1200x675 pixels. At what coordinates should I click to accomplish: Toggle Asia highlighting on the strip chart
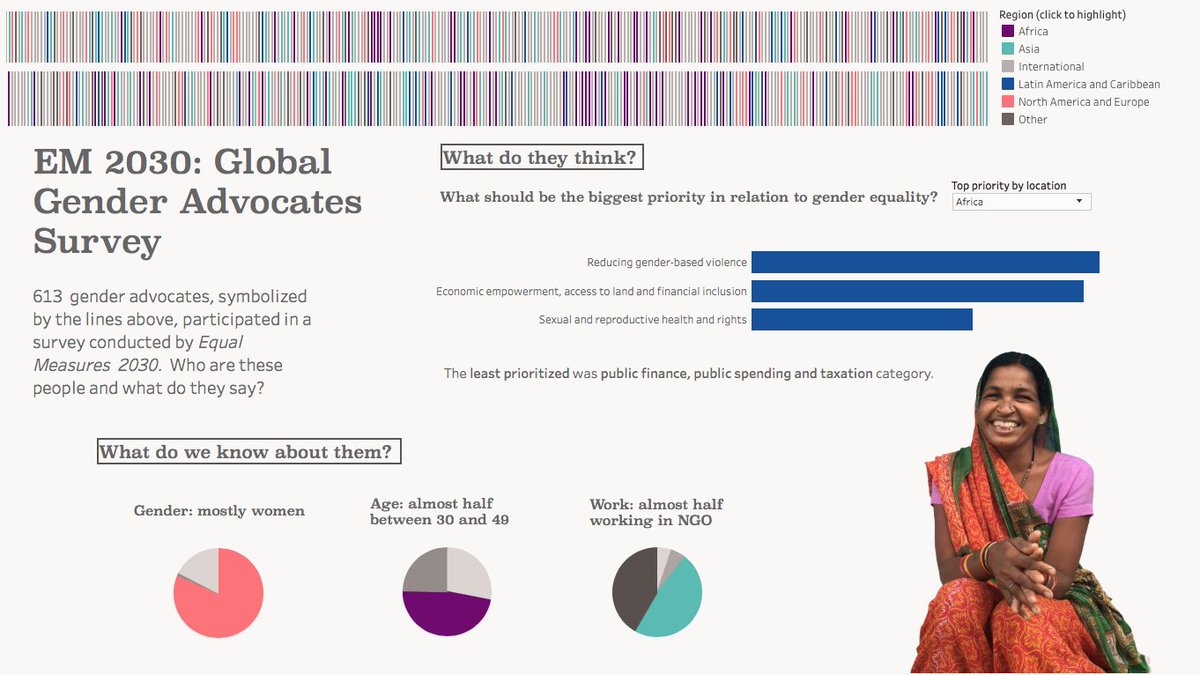click(1006, 48)
